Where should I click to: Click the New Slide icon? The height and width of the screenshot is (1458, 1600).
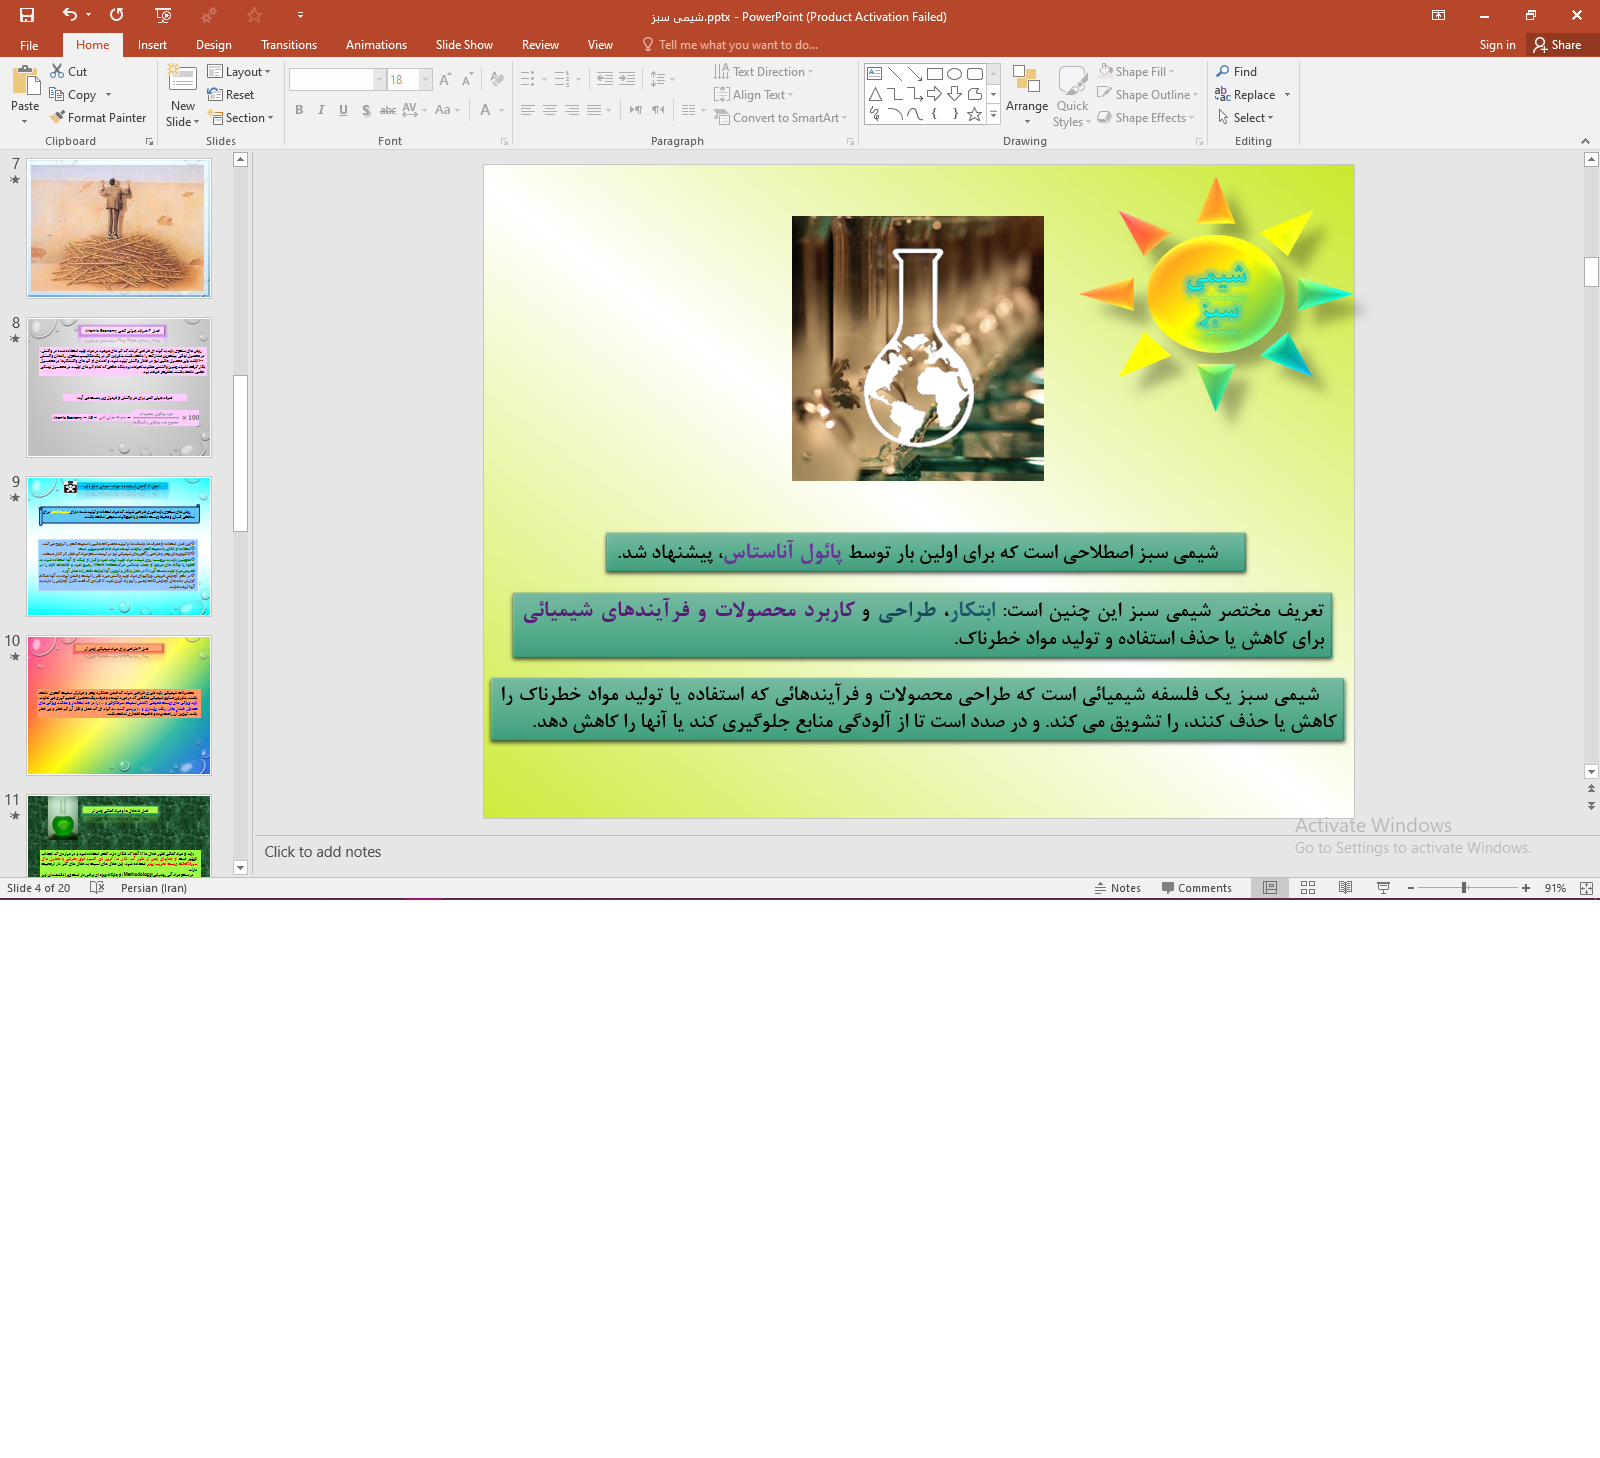[182, 80]
